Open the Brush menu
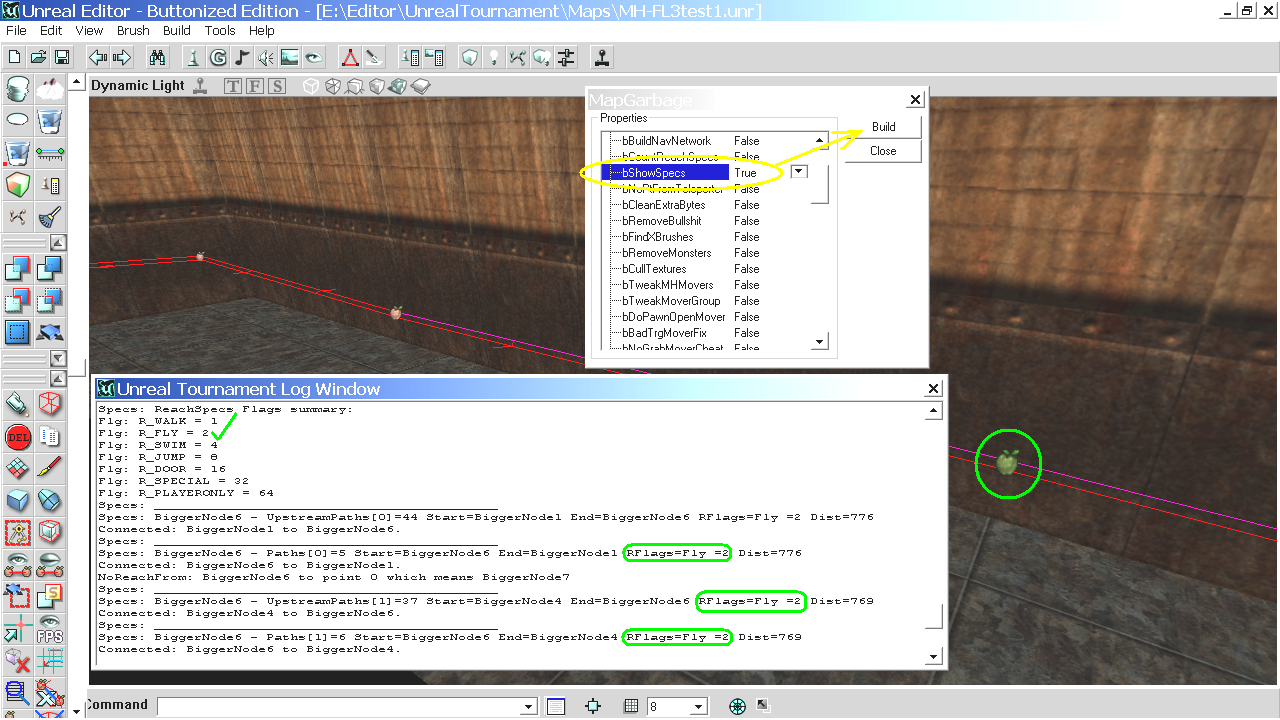Screen dimensions: 1280x720 (x=133, y=31)
